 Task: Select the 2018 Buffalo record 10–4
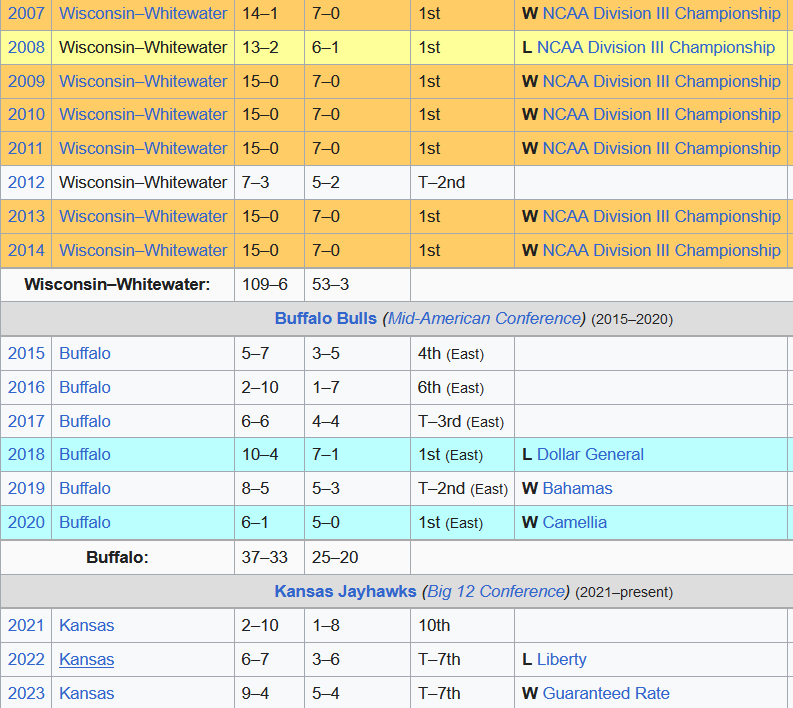click(260, 454)
